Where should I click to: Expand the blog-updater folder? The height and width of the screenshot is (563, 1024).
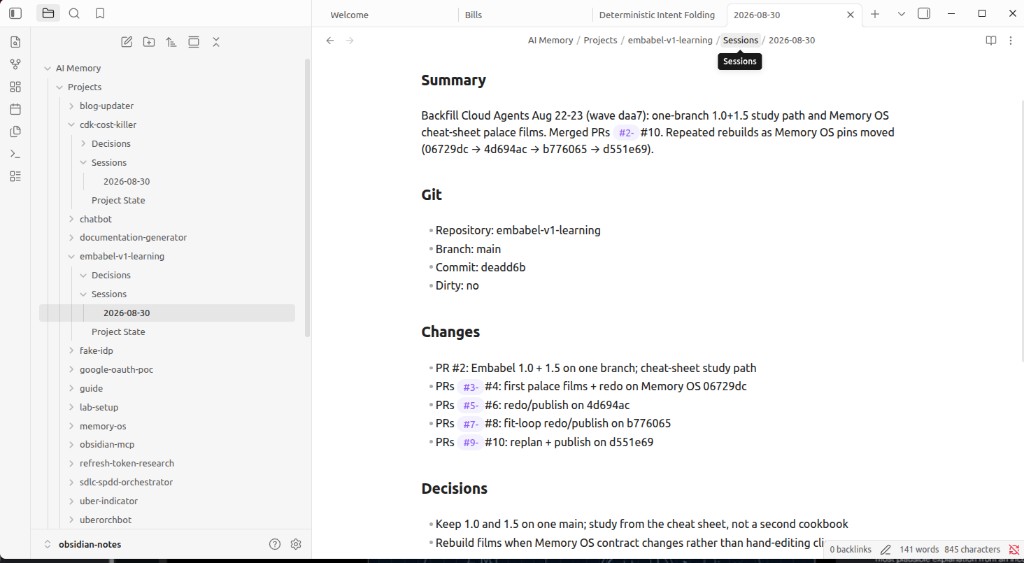[71, 106]
